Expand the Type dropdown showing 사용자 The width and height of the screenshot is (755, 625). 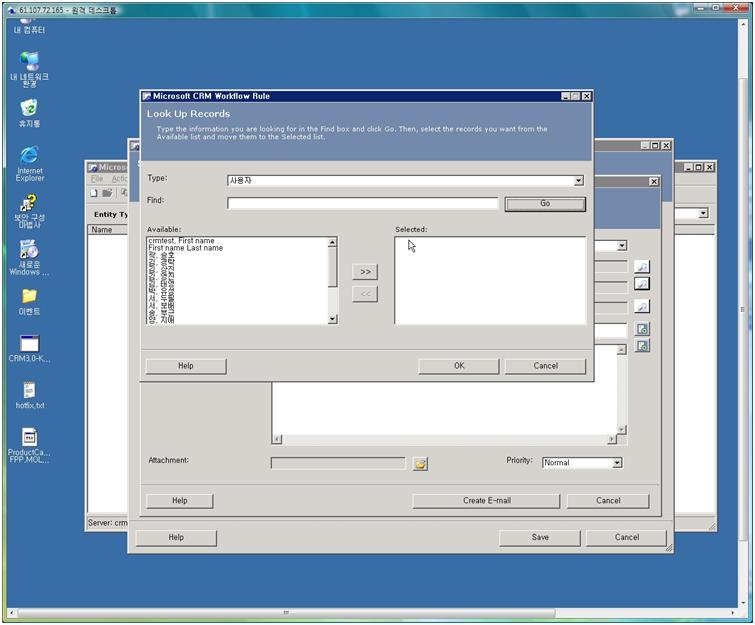point(578,181)
